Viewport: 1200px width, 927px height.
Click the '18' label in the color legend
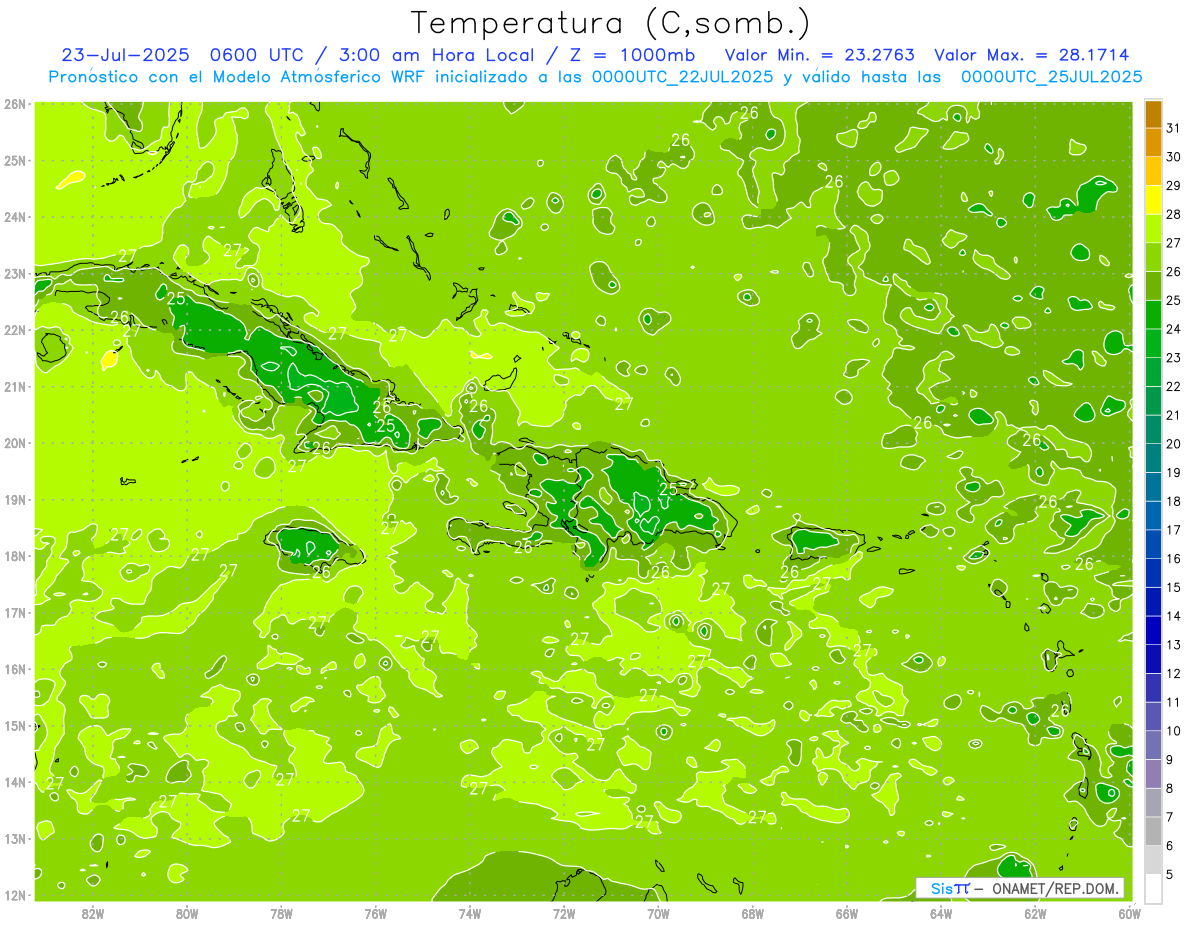click(1173, 501)
